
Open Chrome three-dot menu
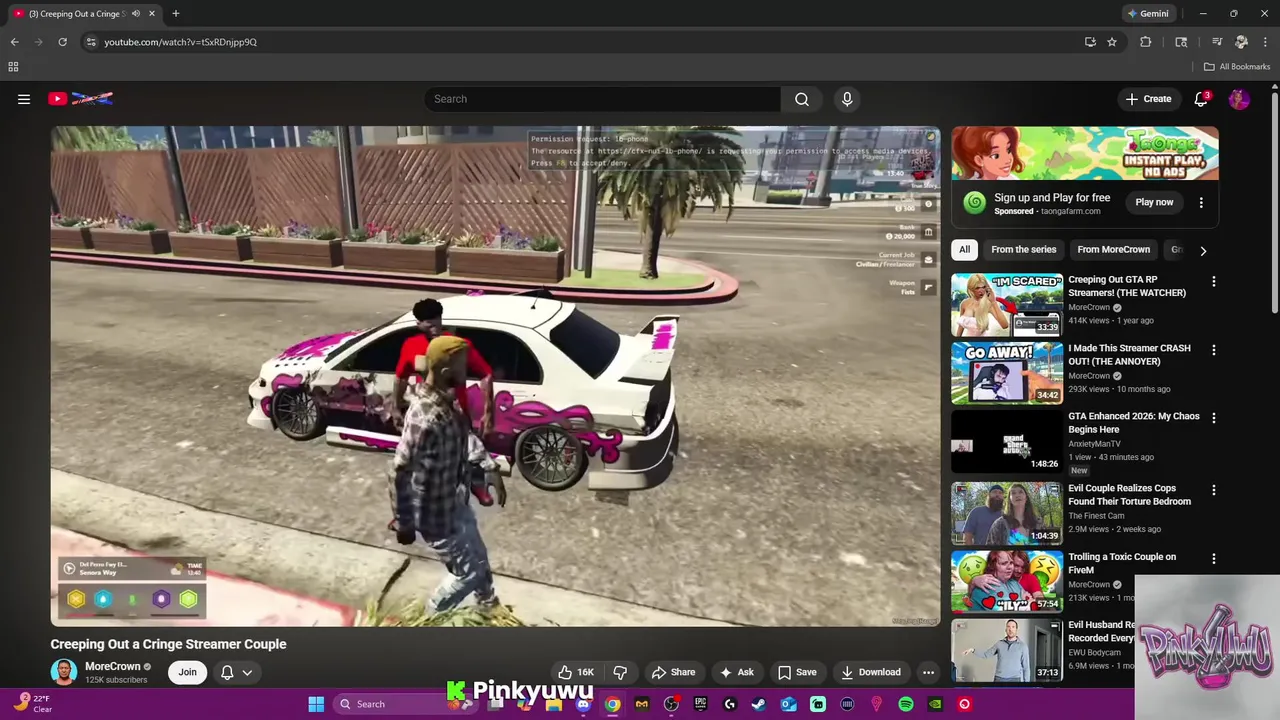[1265, 42]
